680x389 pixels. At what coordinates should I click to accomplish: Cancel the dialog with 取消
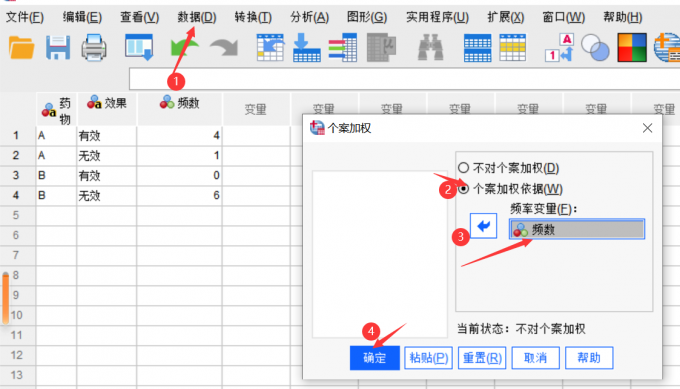click(536, 358)
